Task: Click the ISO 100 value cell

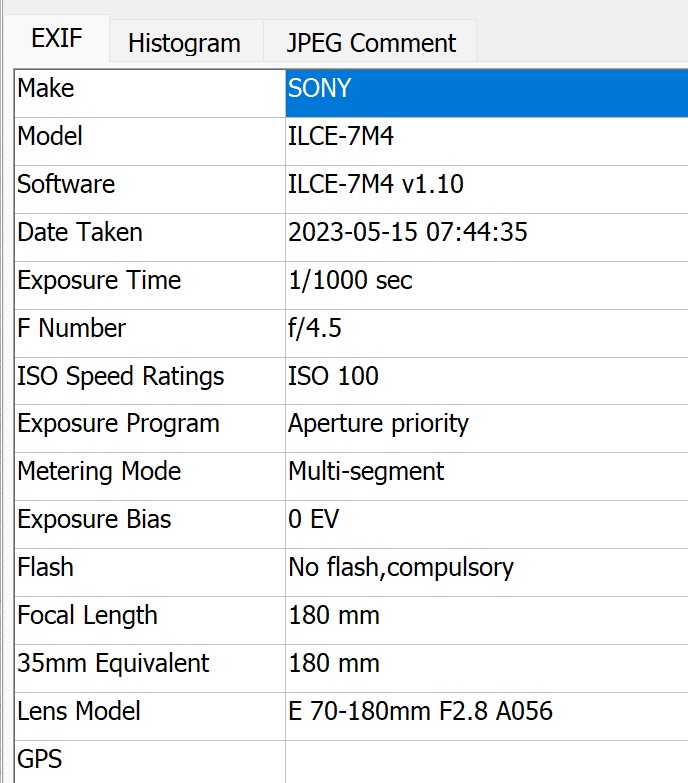Action: (334, 376)
